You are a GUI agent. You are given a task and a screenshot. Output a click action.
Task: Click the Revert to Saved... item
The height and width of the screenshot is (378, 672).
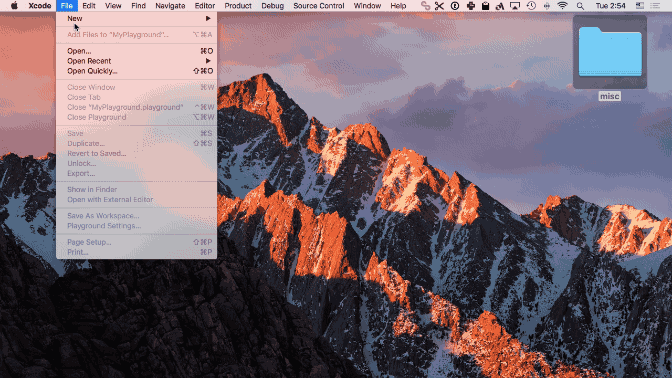click(x=136, y=153)
